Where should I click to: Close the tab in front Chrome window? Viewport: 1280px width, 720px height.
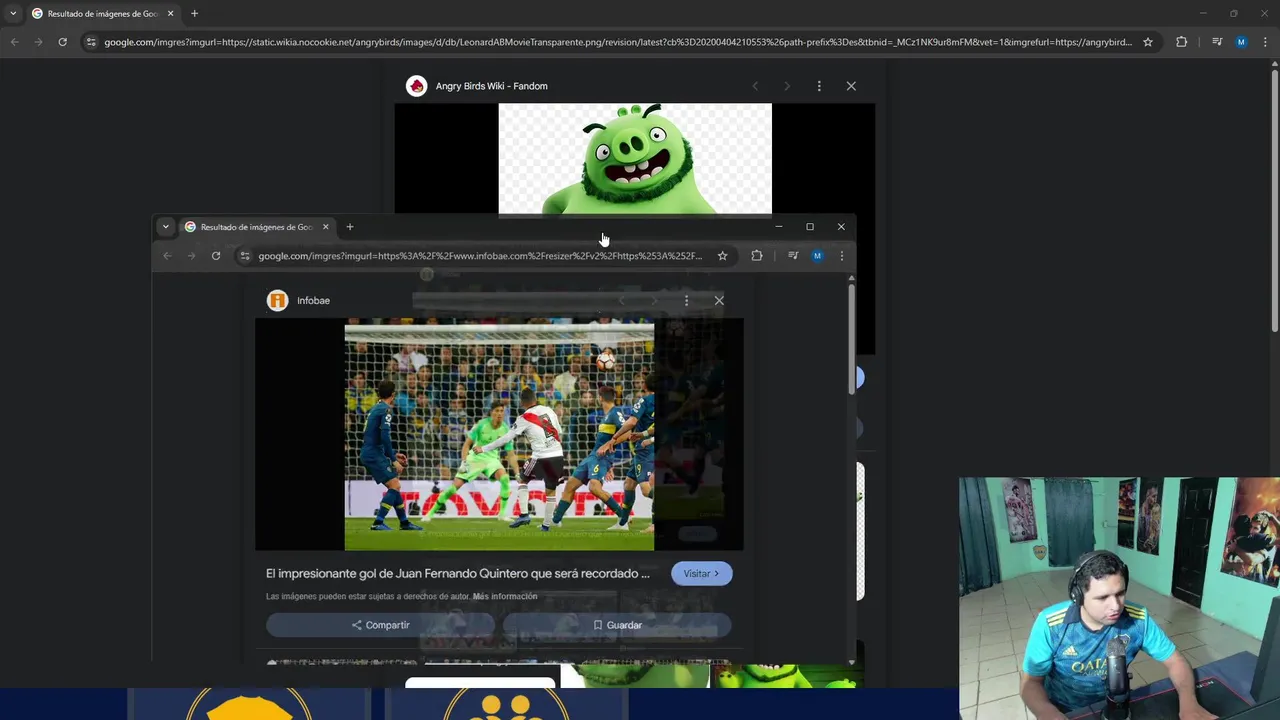tap(325, 227)
